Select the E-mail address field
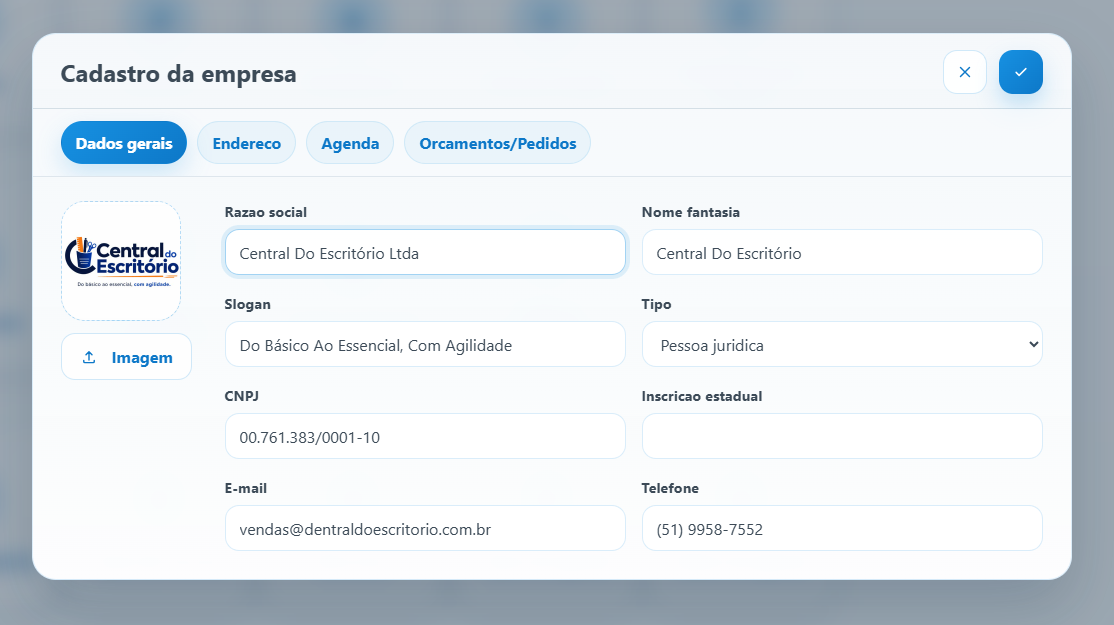Viewport: 1114px width, 625px height. 425,529
